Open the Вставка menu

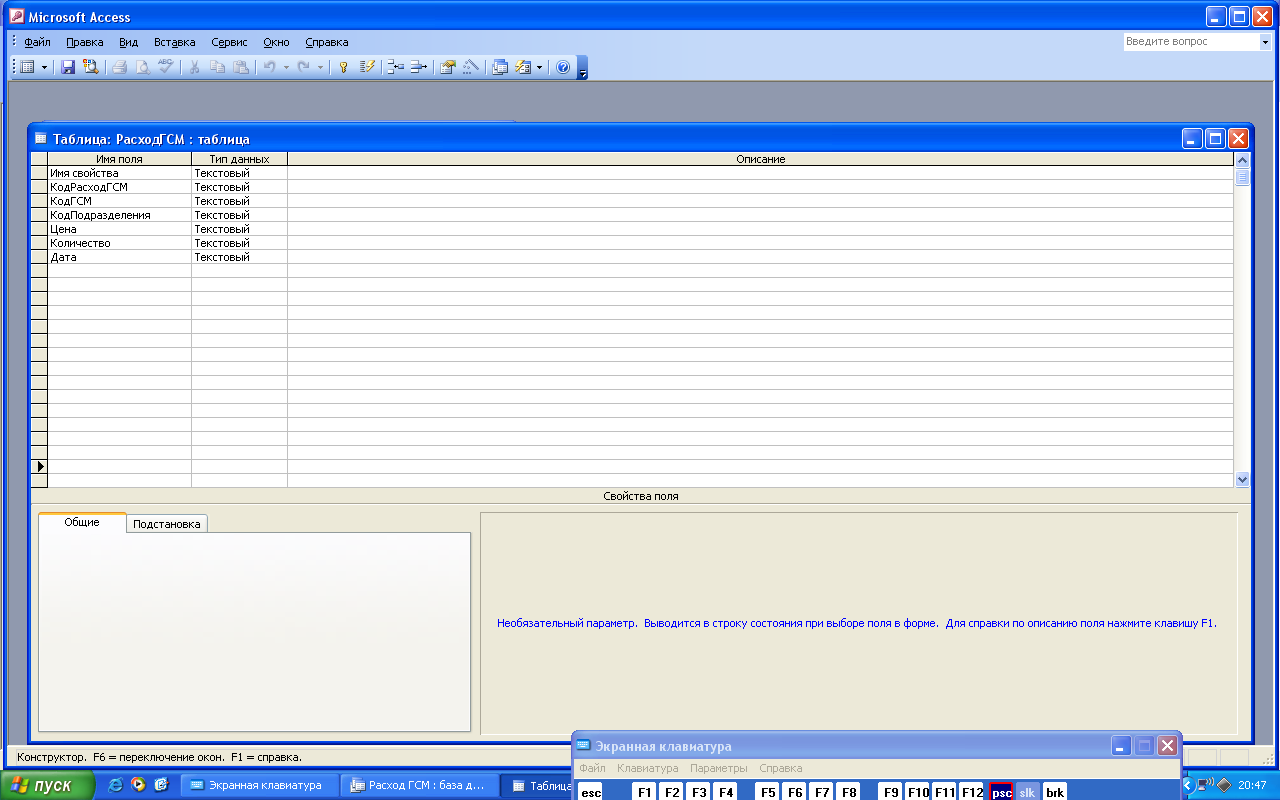click(175, 42)
